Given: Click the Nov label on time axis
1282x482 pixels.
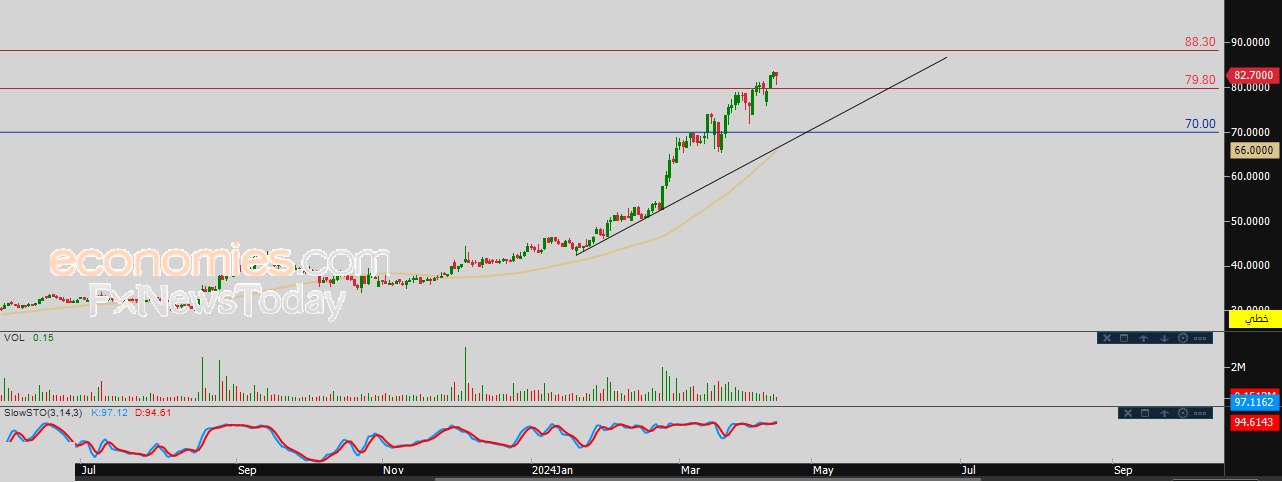Looking at the screenshot, I should [393, 468].
